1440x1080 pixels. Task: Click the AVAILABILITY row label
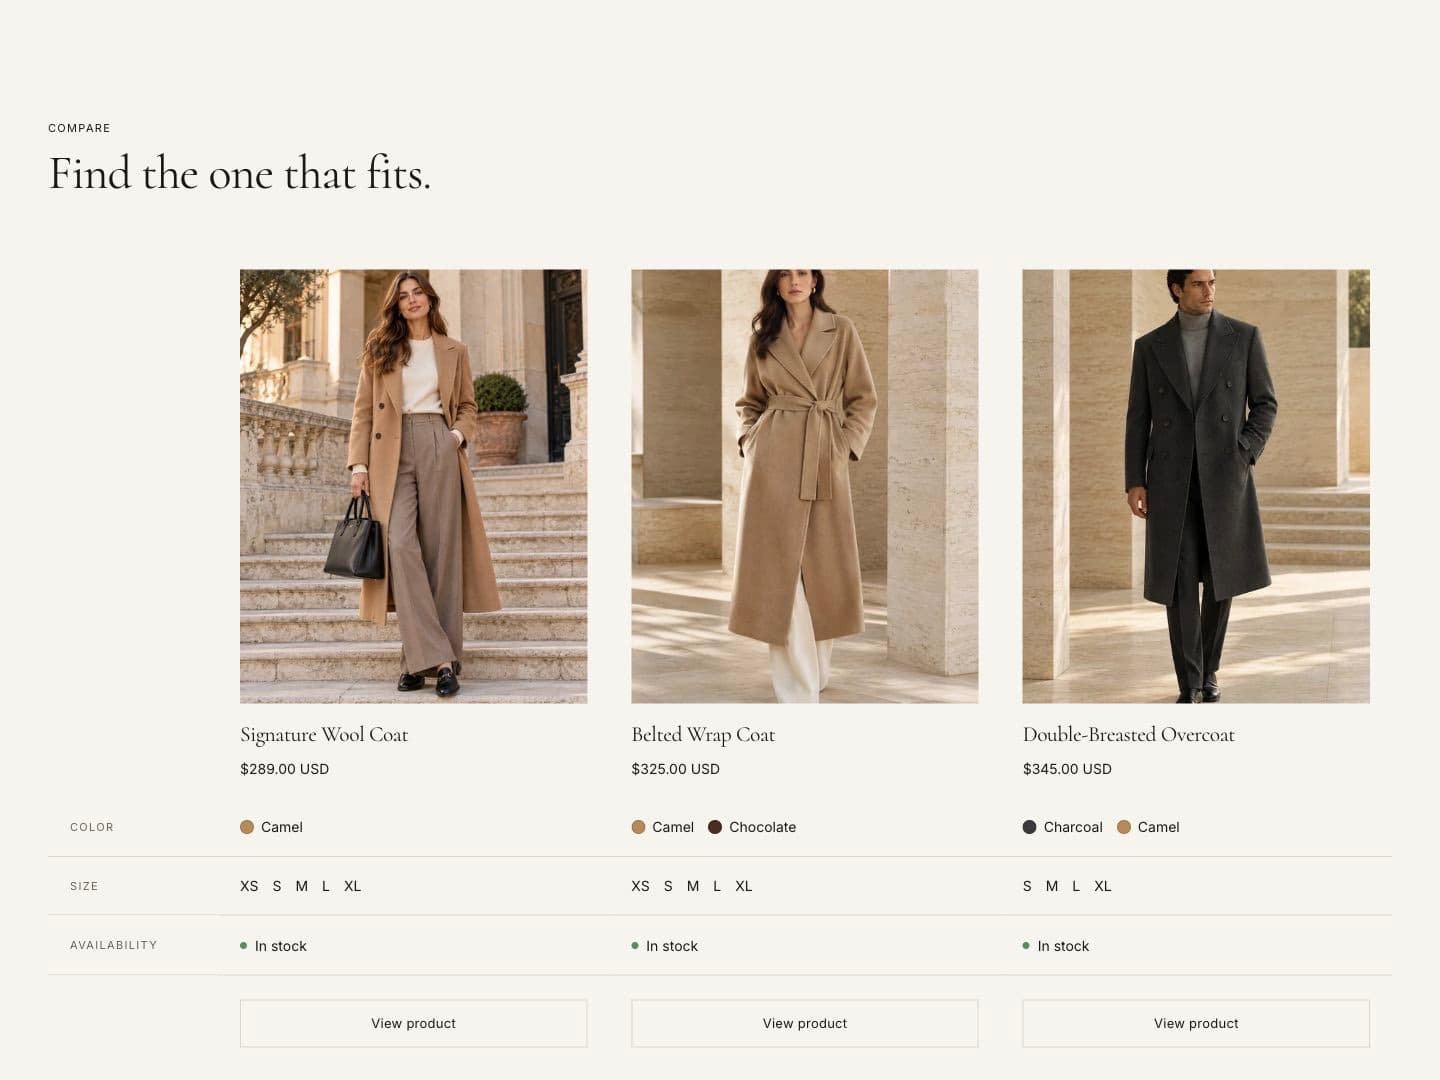pyautogui.click(x=113, y=945)
